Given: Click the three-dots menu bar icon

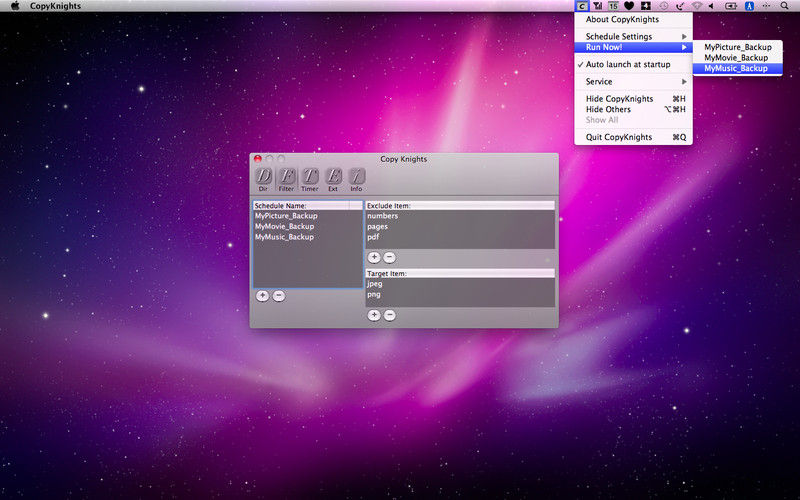Looking at the screenshot, I should pyautogui.click(x=766, y=6).
